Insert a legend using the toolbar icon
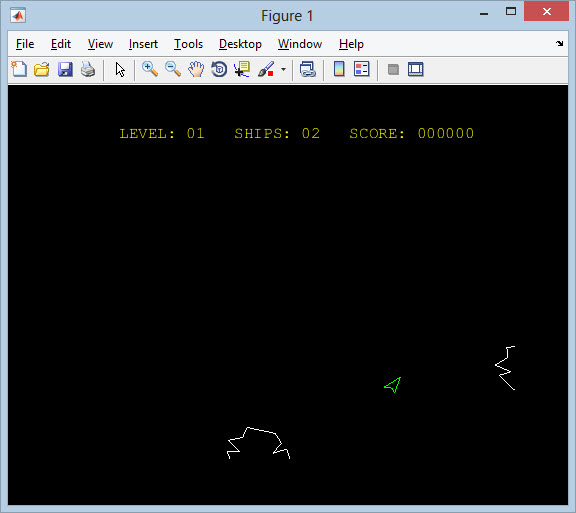The height and width of the screenshot is (513, 576). [x=361, y=69]
